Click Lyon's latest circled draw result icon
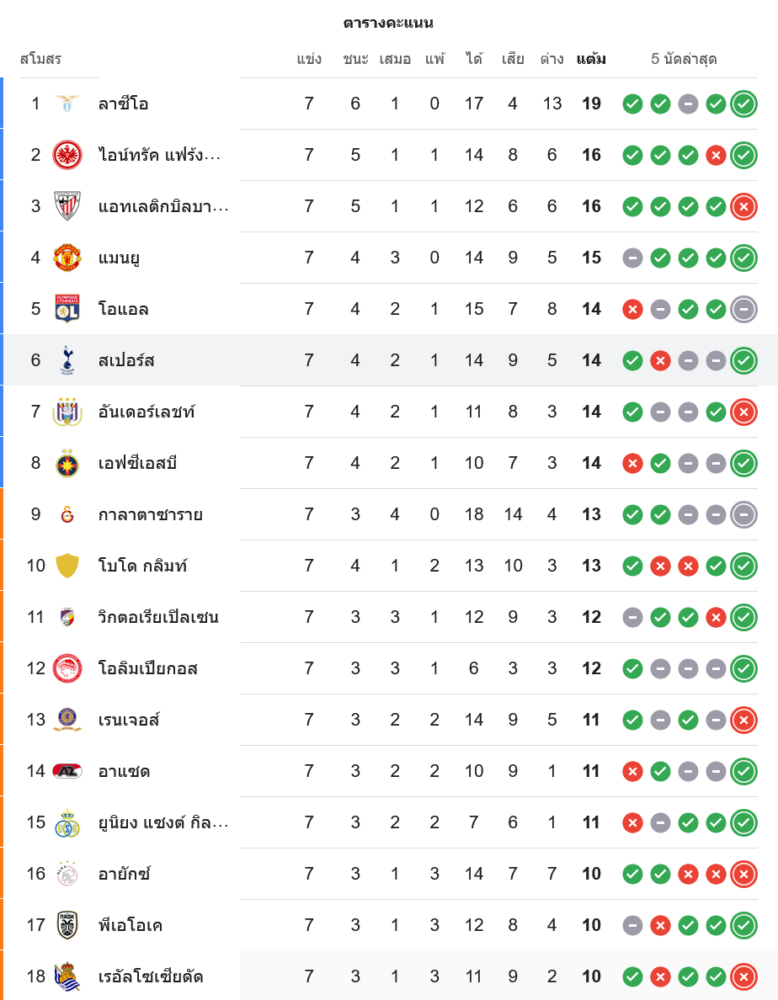 743,309
